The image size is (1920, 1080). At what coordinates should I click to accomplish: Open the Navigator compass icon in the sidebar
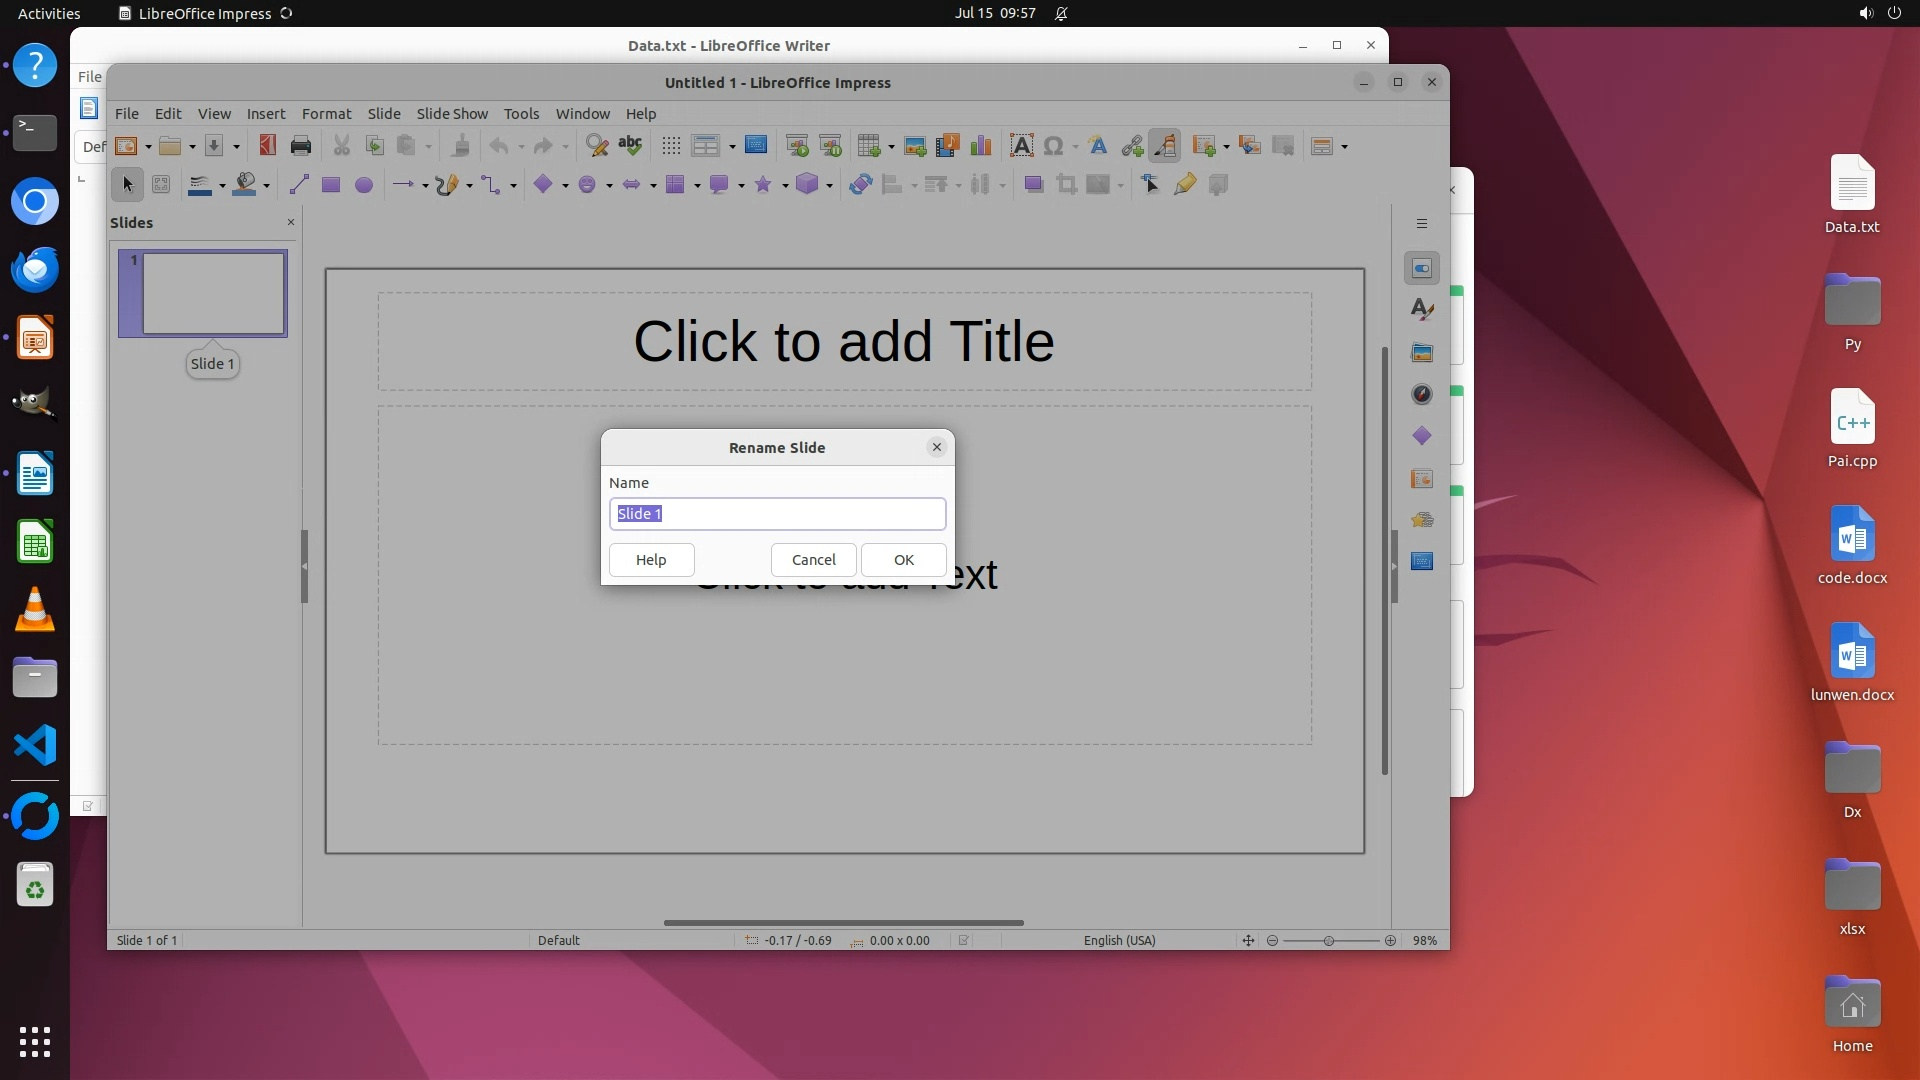pyautogui.click(x=1422, y=394)
